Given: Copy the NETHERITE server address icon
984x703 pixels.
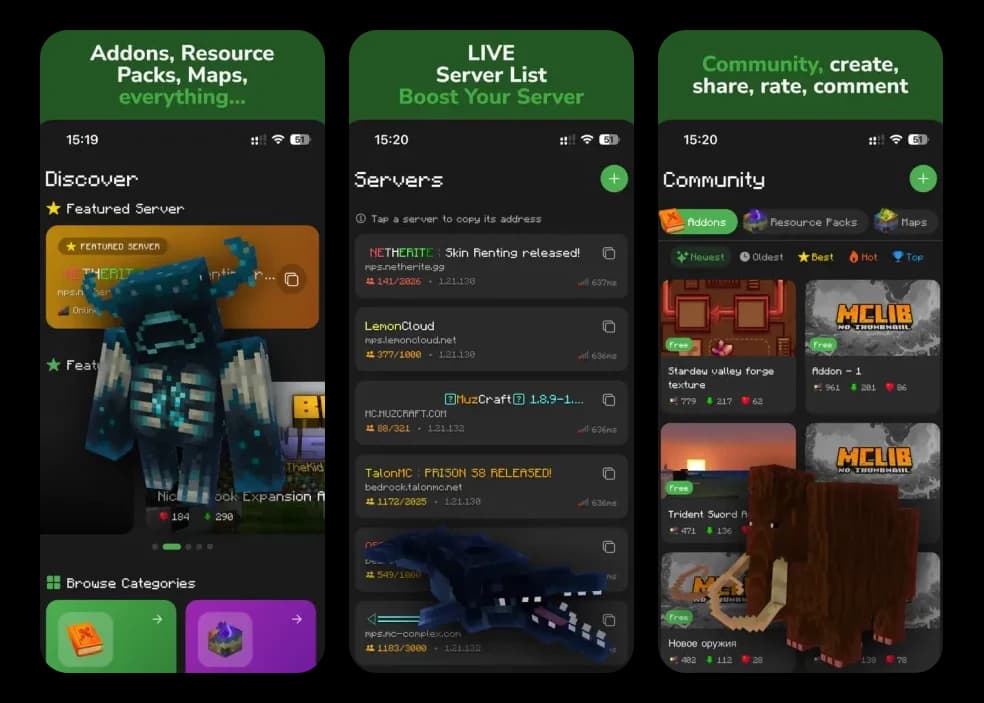Looking at the screenshot, I should (x=609, y=253).
